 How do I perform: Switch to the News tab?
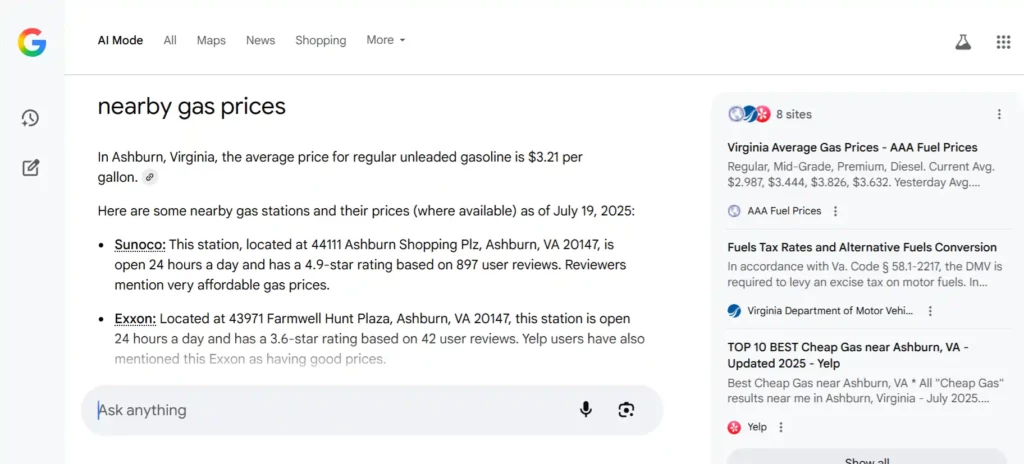point(261,41)
